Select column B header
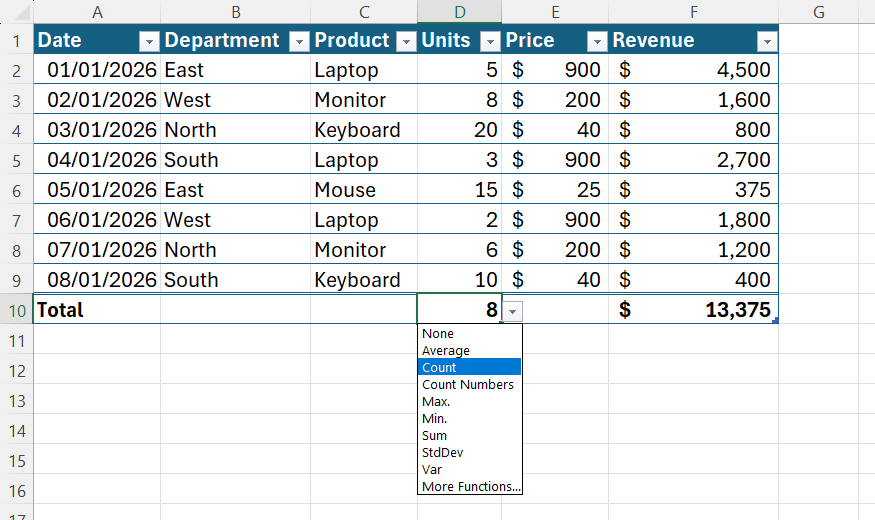875x520 pixels. [235, 12]
